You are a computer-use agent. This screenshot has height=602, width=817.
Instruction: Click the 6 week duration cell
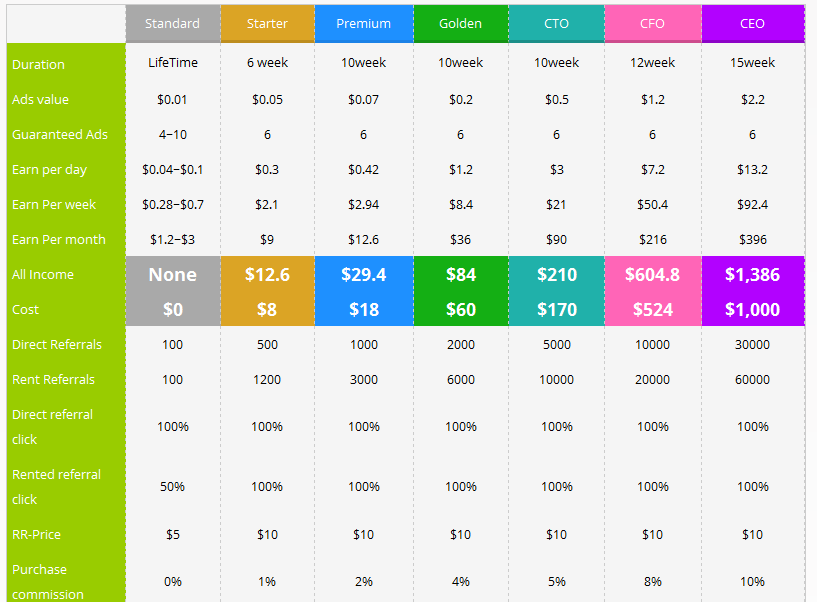point(267,63)
